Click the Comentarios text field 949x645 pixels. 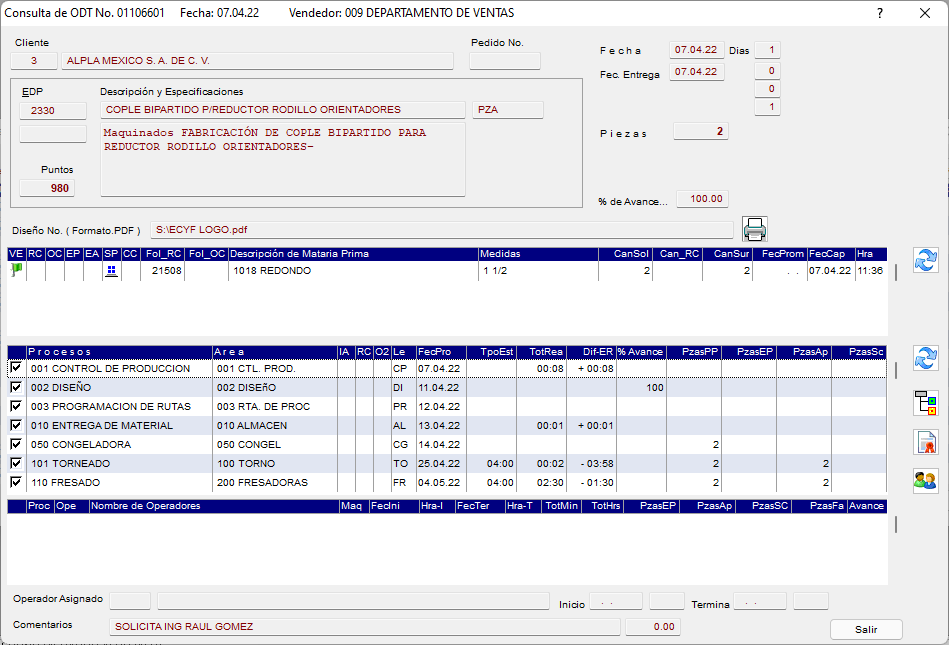(364, 627)
